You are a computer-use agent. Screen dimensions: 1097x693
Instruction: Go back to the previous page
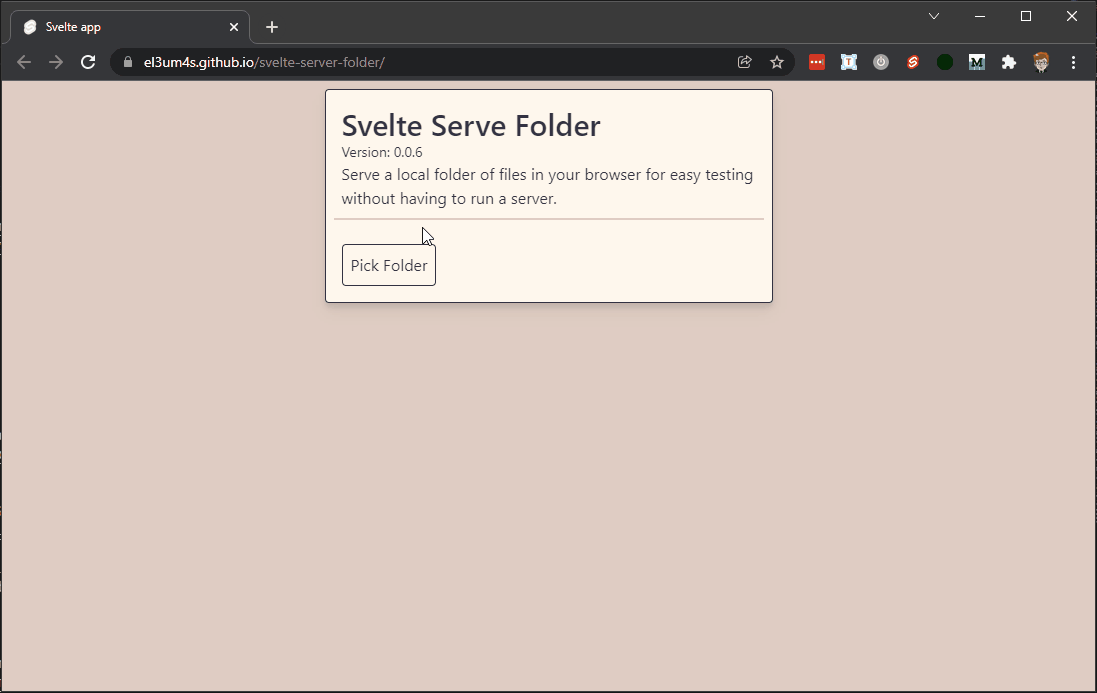[24, 62]
